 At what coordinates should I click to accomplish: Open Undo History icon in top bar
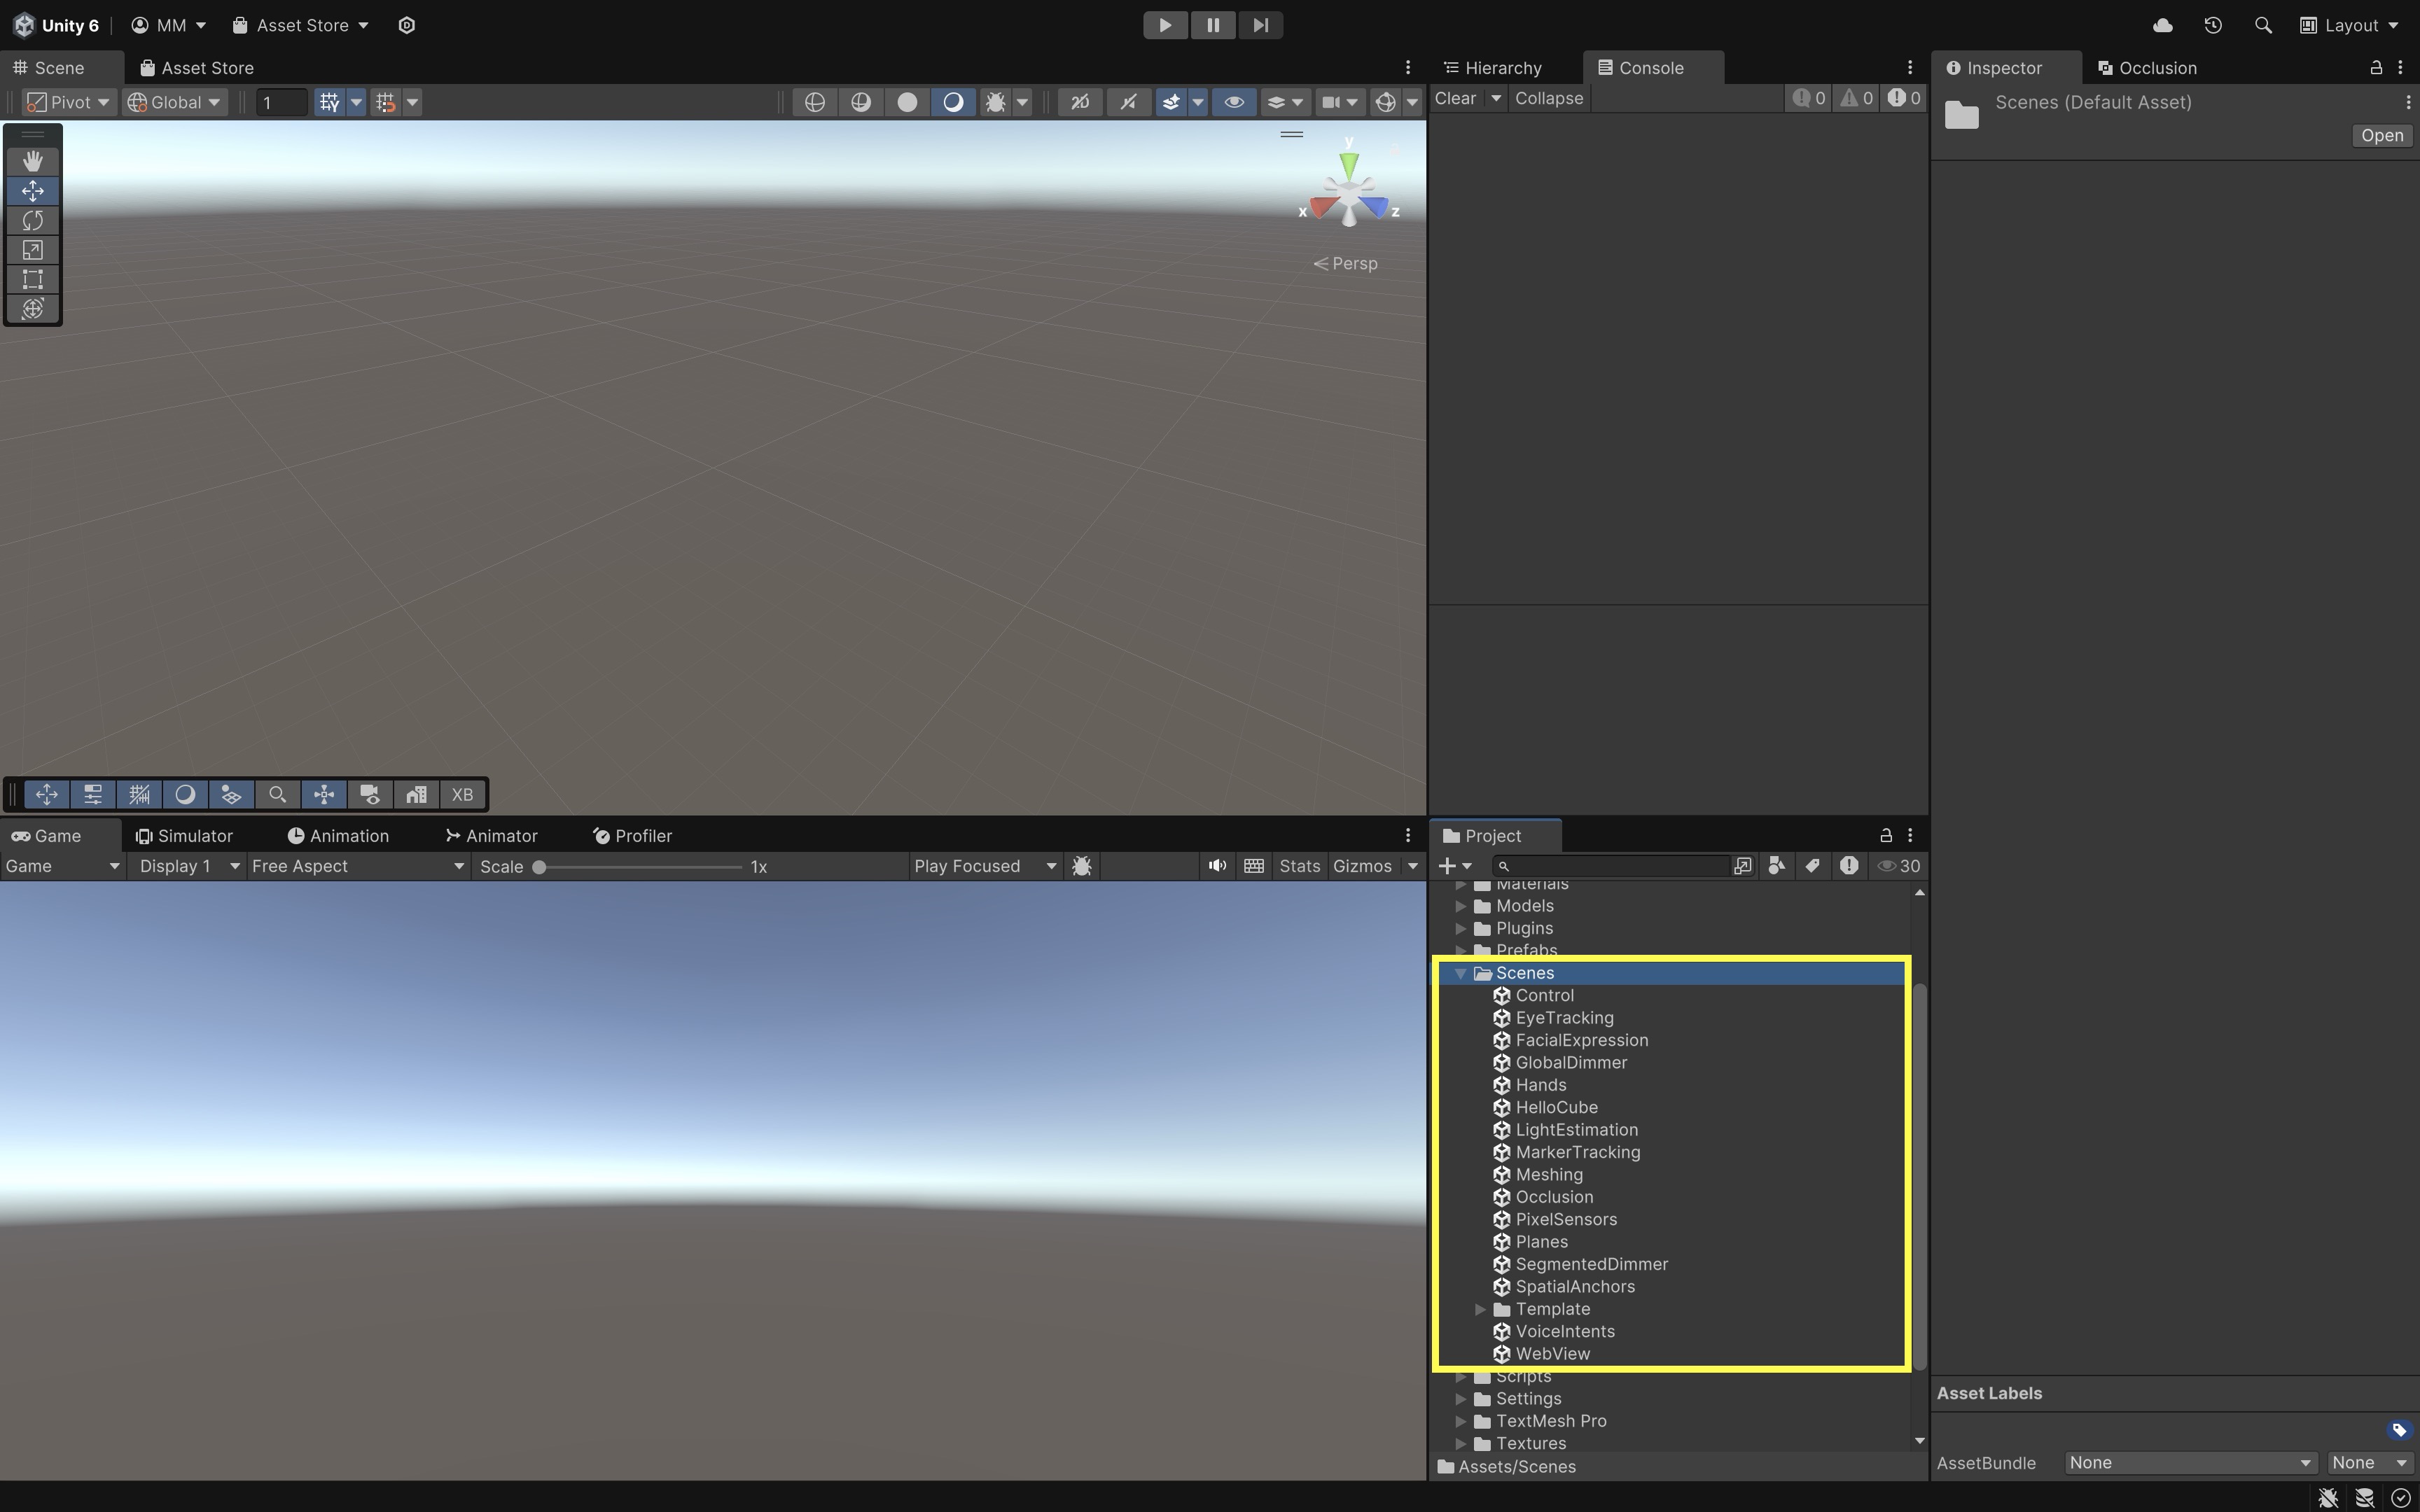click(2213, 25)
